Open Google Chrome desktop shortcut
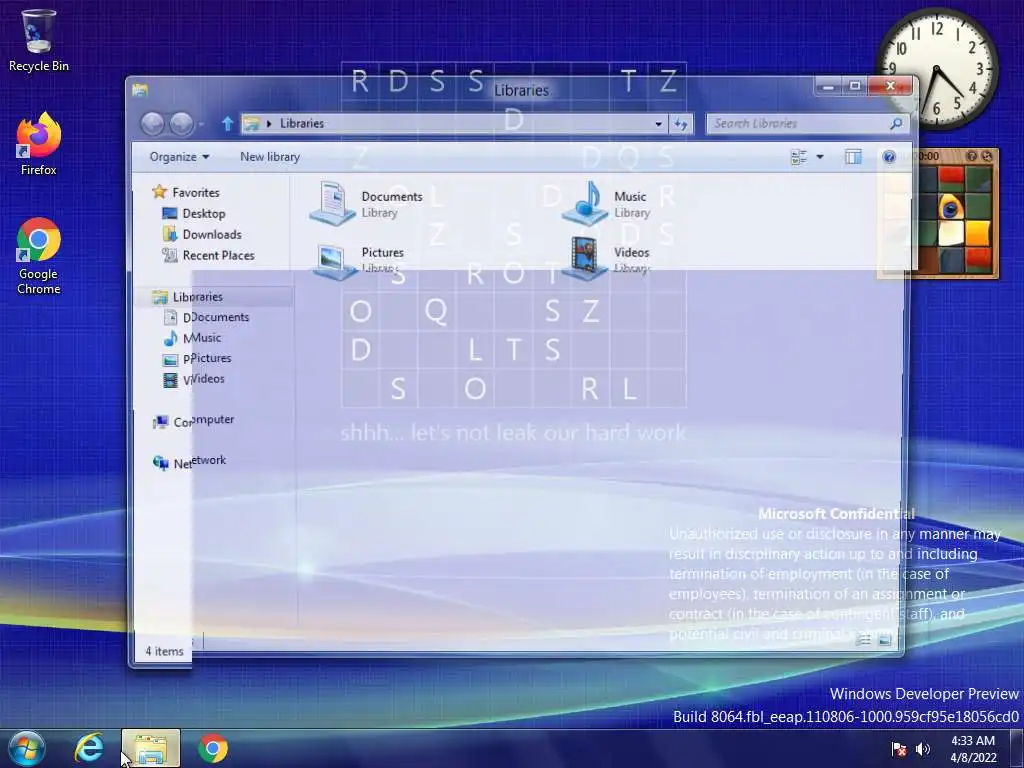The height and width of the screenshot is (768, 1024). click(38, 256)
